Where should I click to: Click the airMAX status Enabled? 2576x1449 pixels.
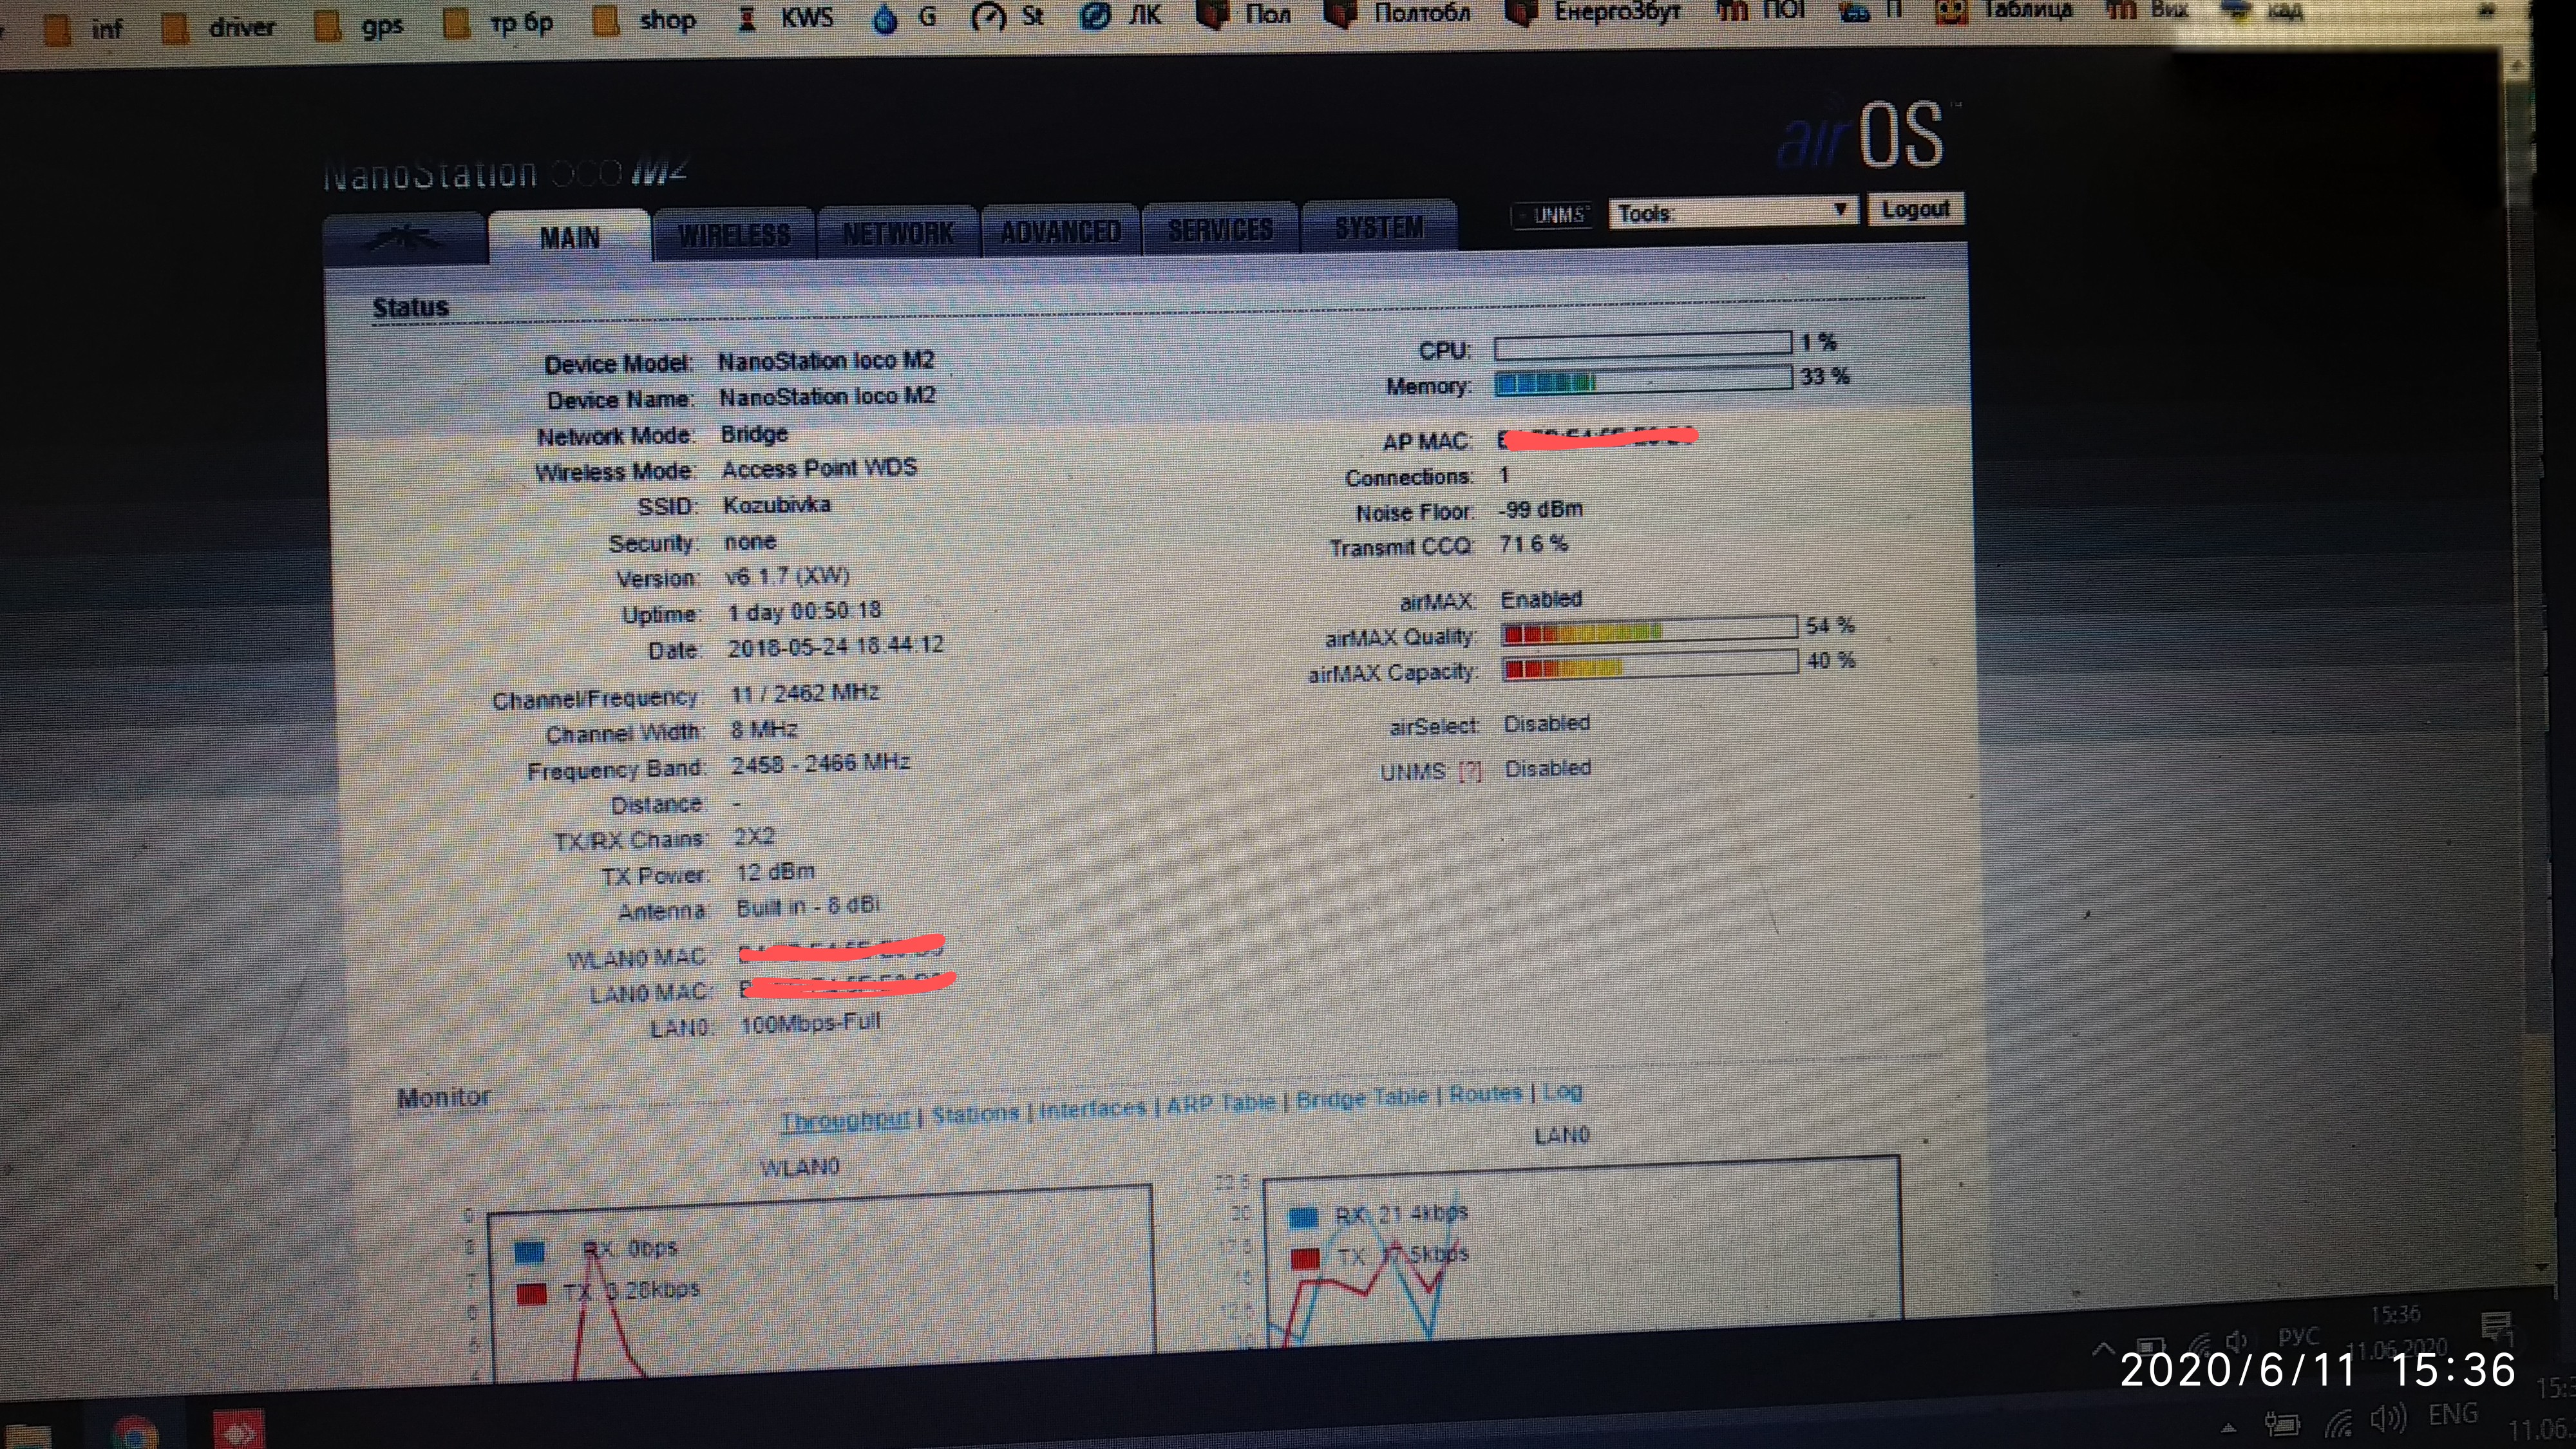(1541, 599)
